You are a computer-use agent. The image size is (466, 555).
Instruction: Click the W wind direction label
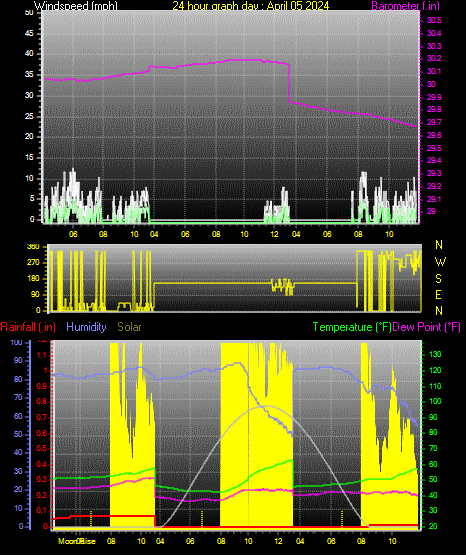pos(440,262)
